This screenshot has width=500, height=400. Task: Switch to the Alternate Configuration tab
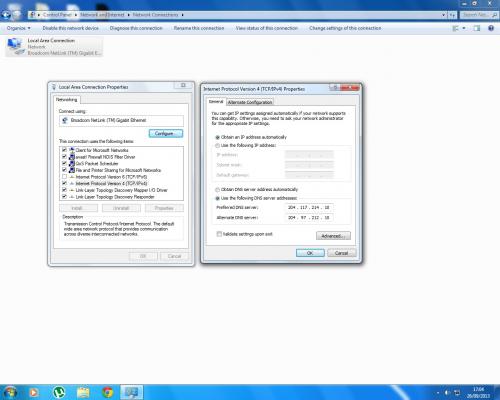[x=250, y=102]
